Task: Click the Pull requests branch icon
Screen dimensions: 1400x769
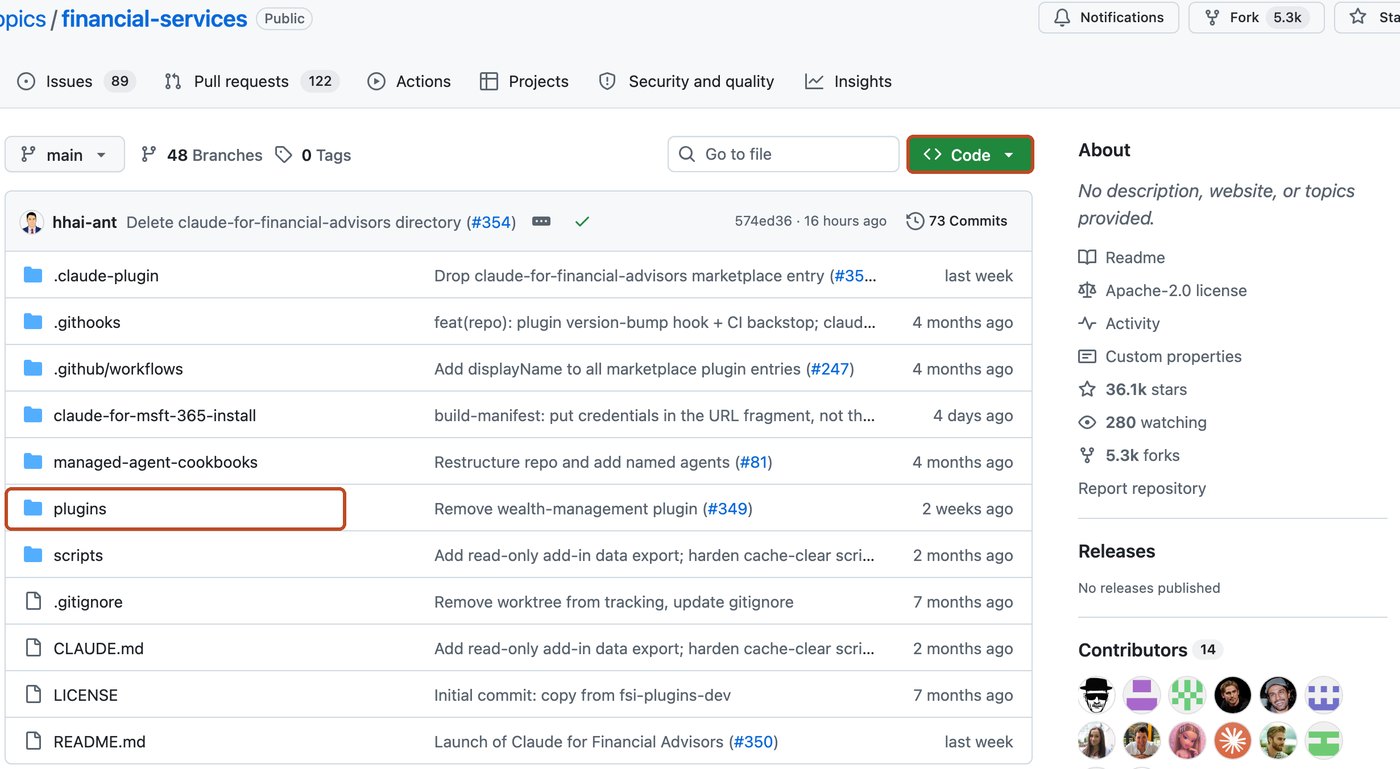Action: (173, 81)
